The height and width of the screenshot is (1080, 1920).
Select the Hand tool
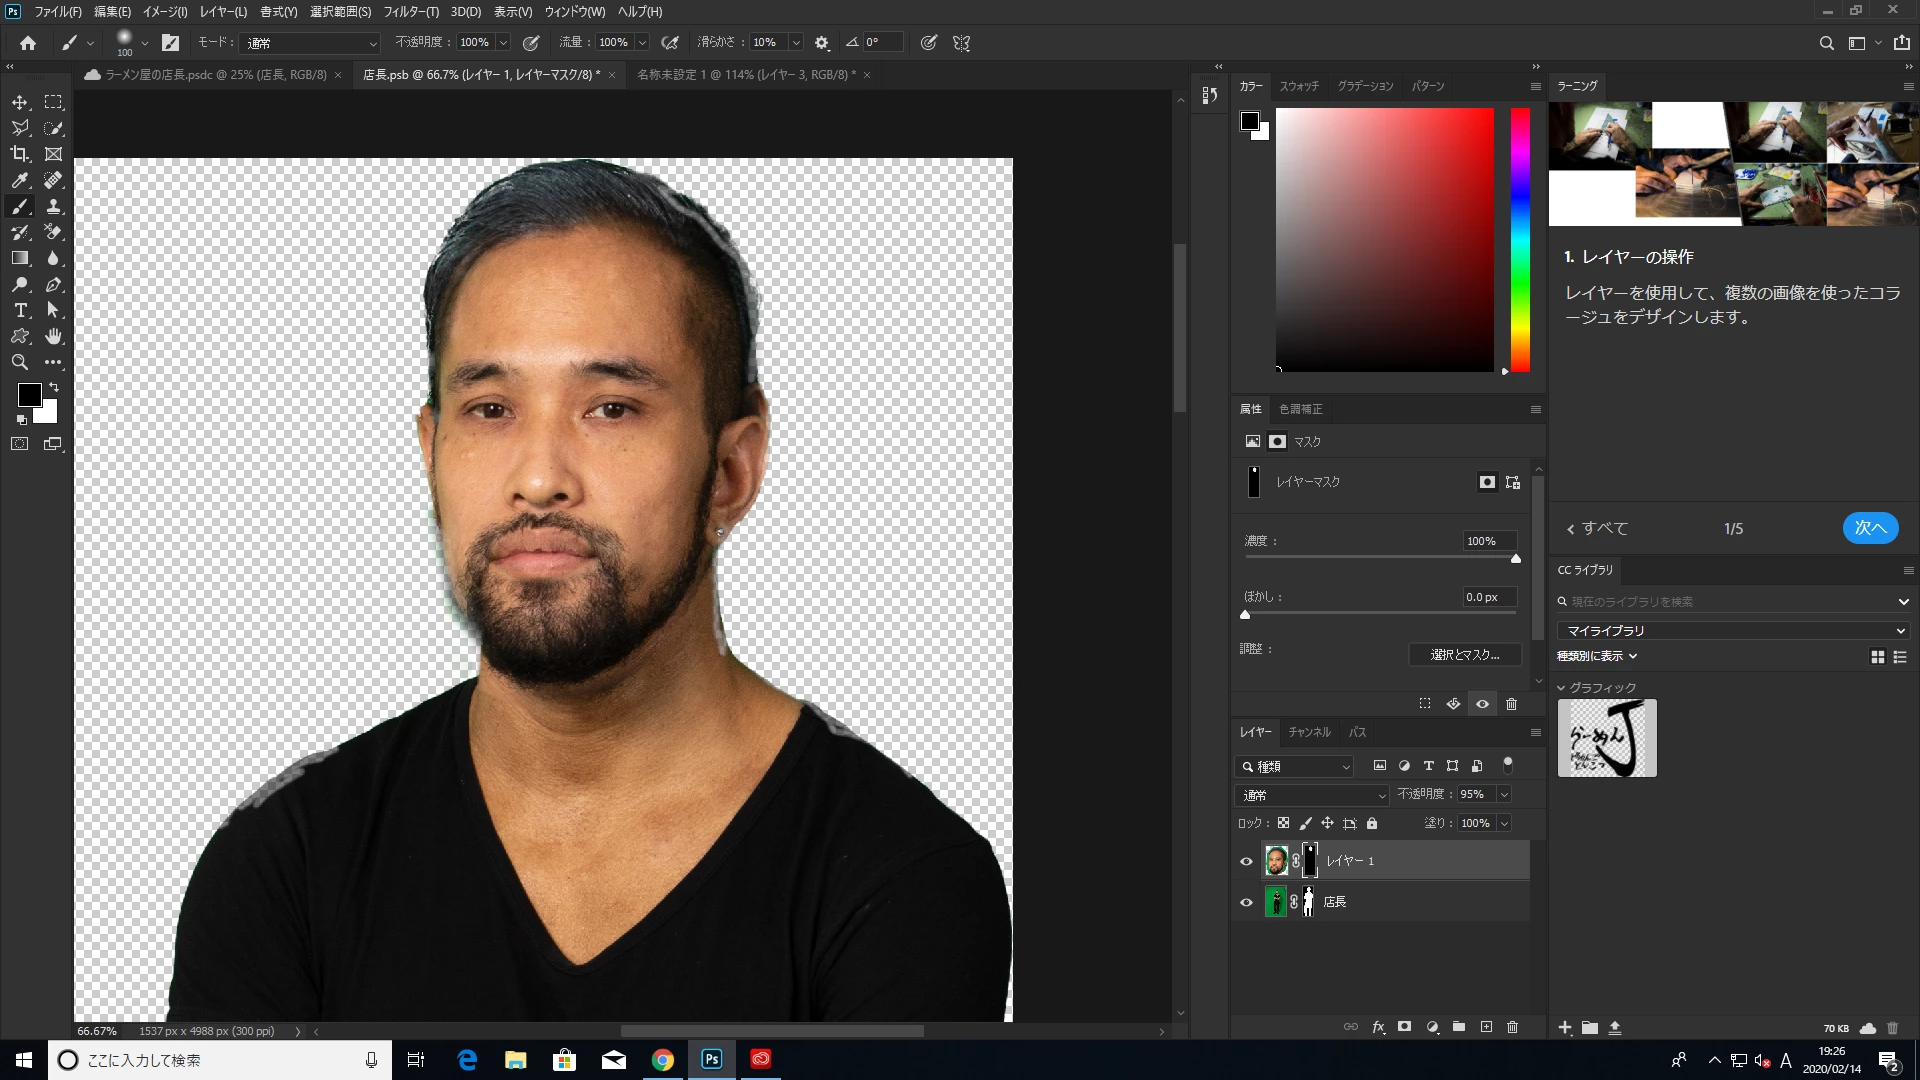(54, 336)
